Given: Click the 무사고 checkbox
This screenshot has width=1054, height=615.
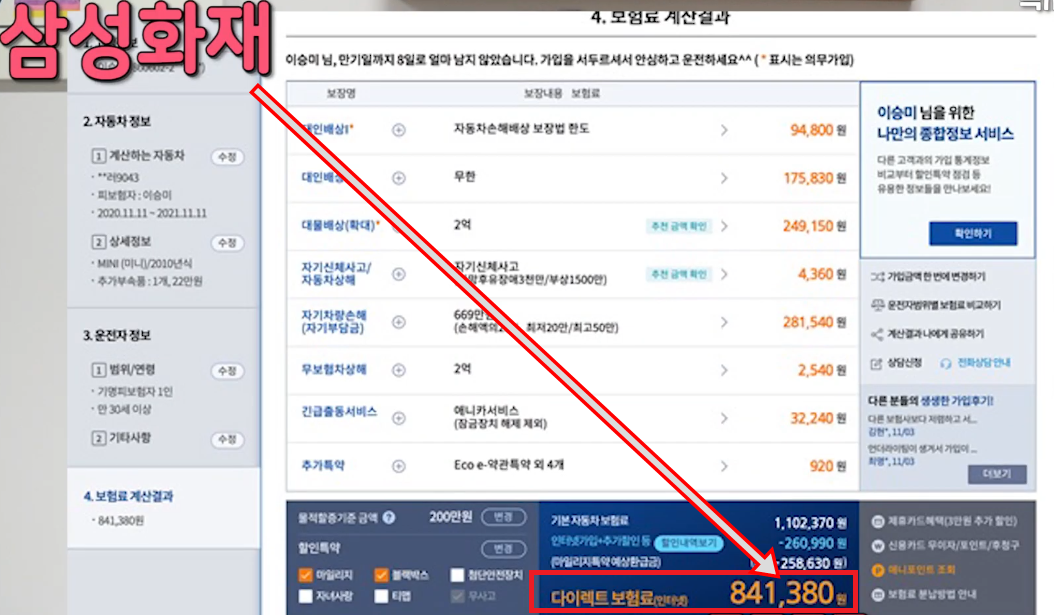Looking at the screenshot, I should [457, 596].
